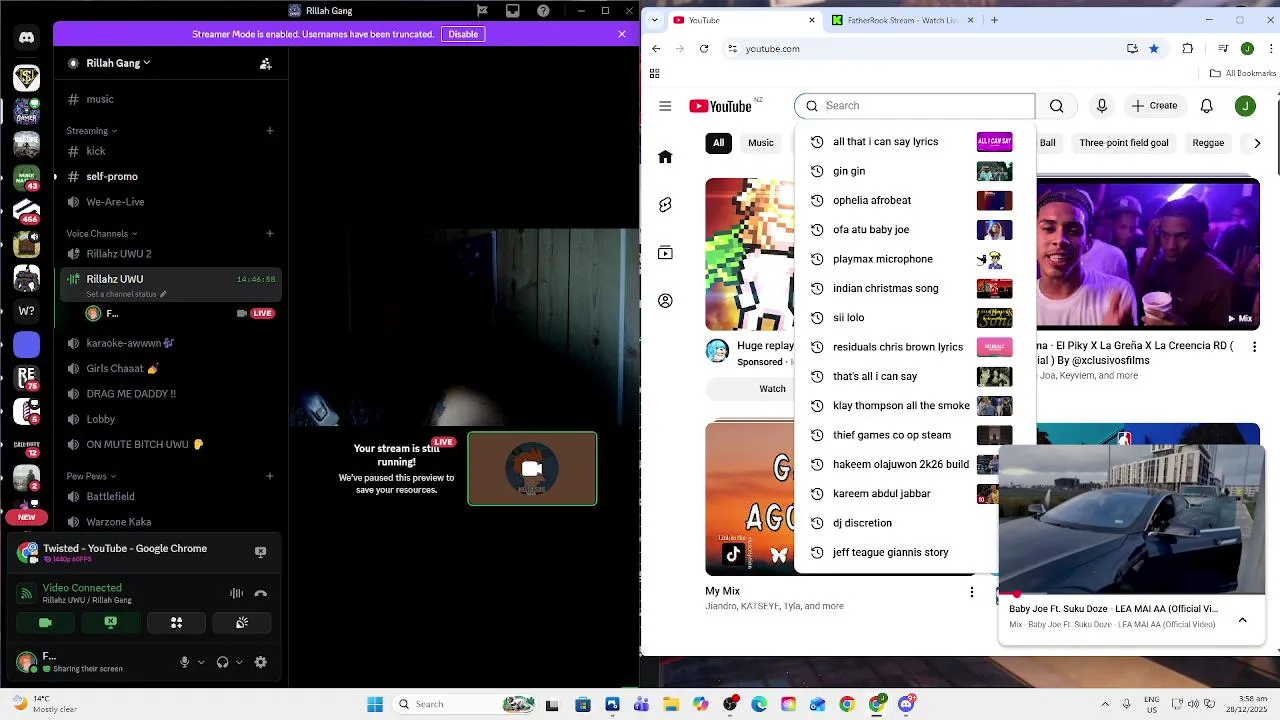The width and height of the screenshot is (1280, 720).
Task: Choose 'dj discretion' search suggestion
Action: tap(915, 523)
